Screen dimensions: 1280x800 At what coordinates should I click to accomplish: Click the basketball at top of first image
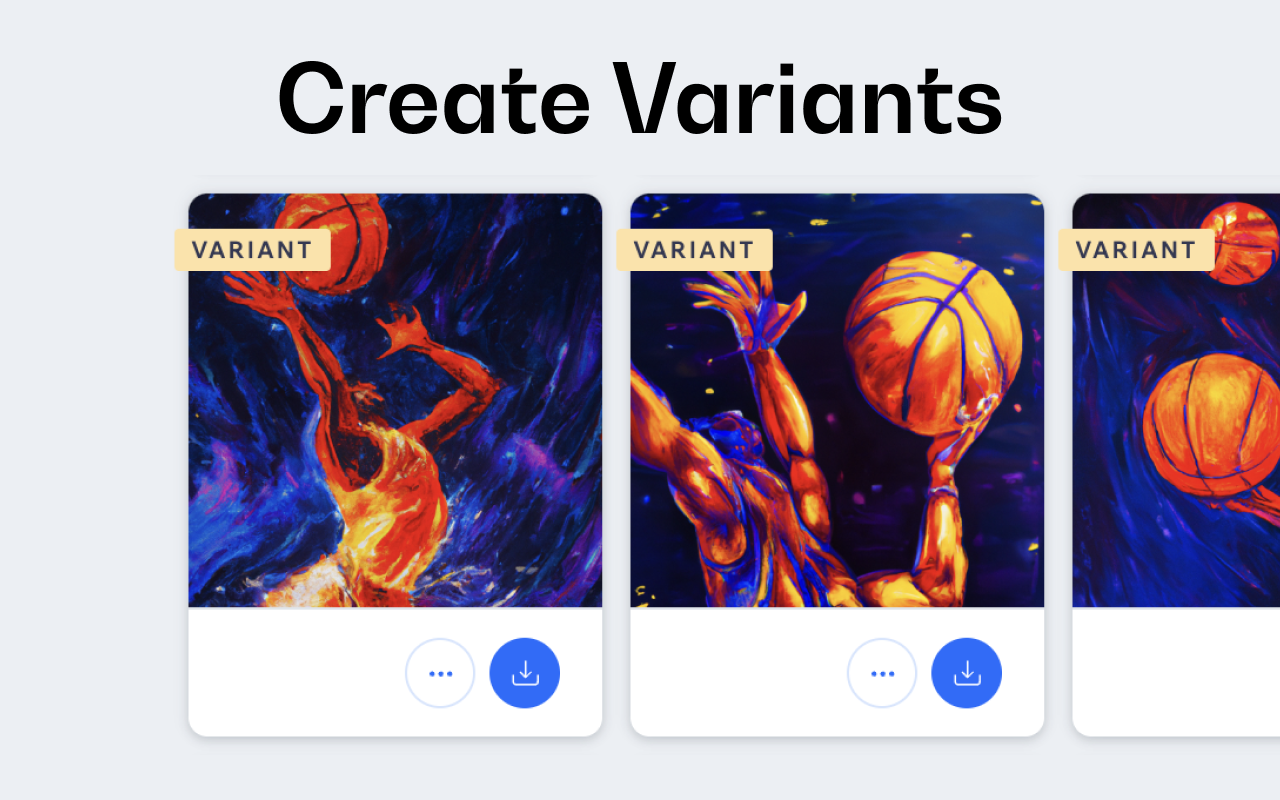coord(331,240)
